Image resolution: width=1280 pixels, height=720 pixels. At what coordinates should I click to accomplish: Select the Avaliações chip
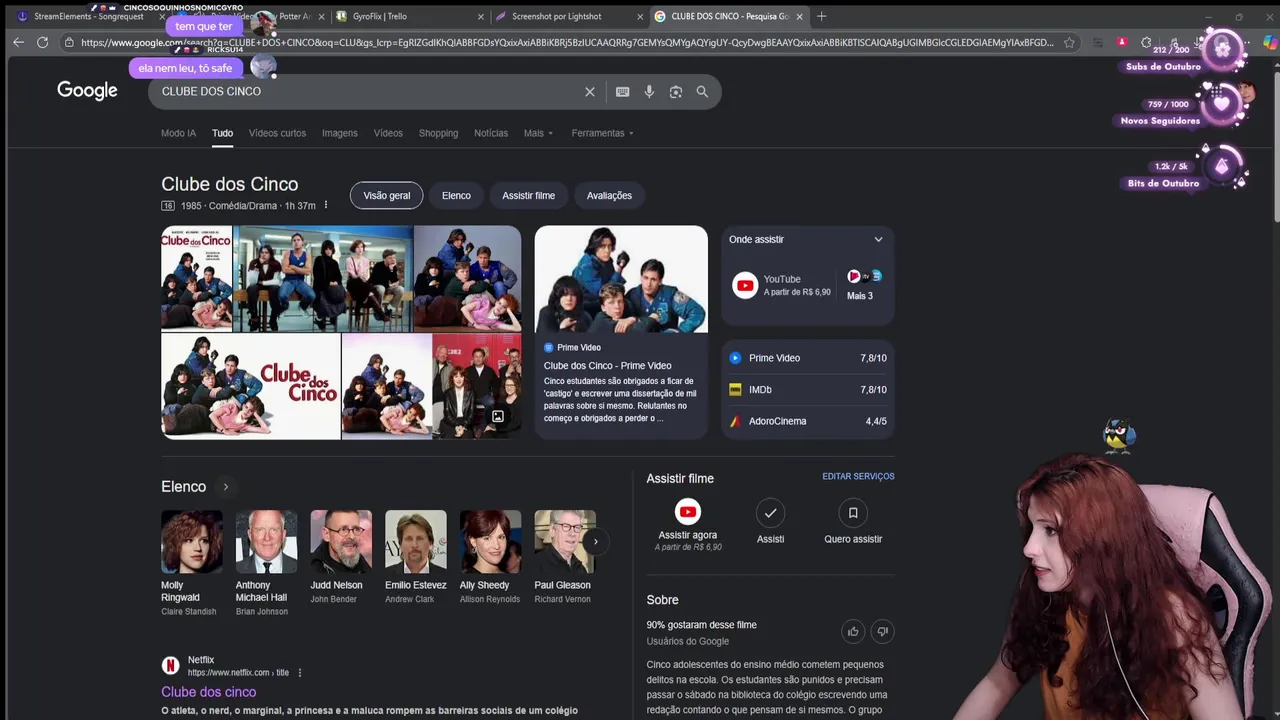point(609,196)
